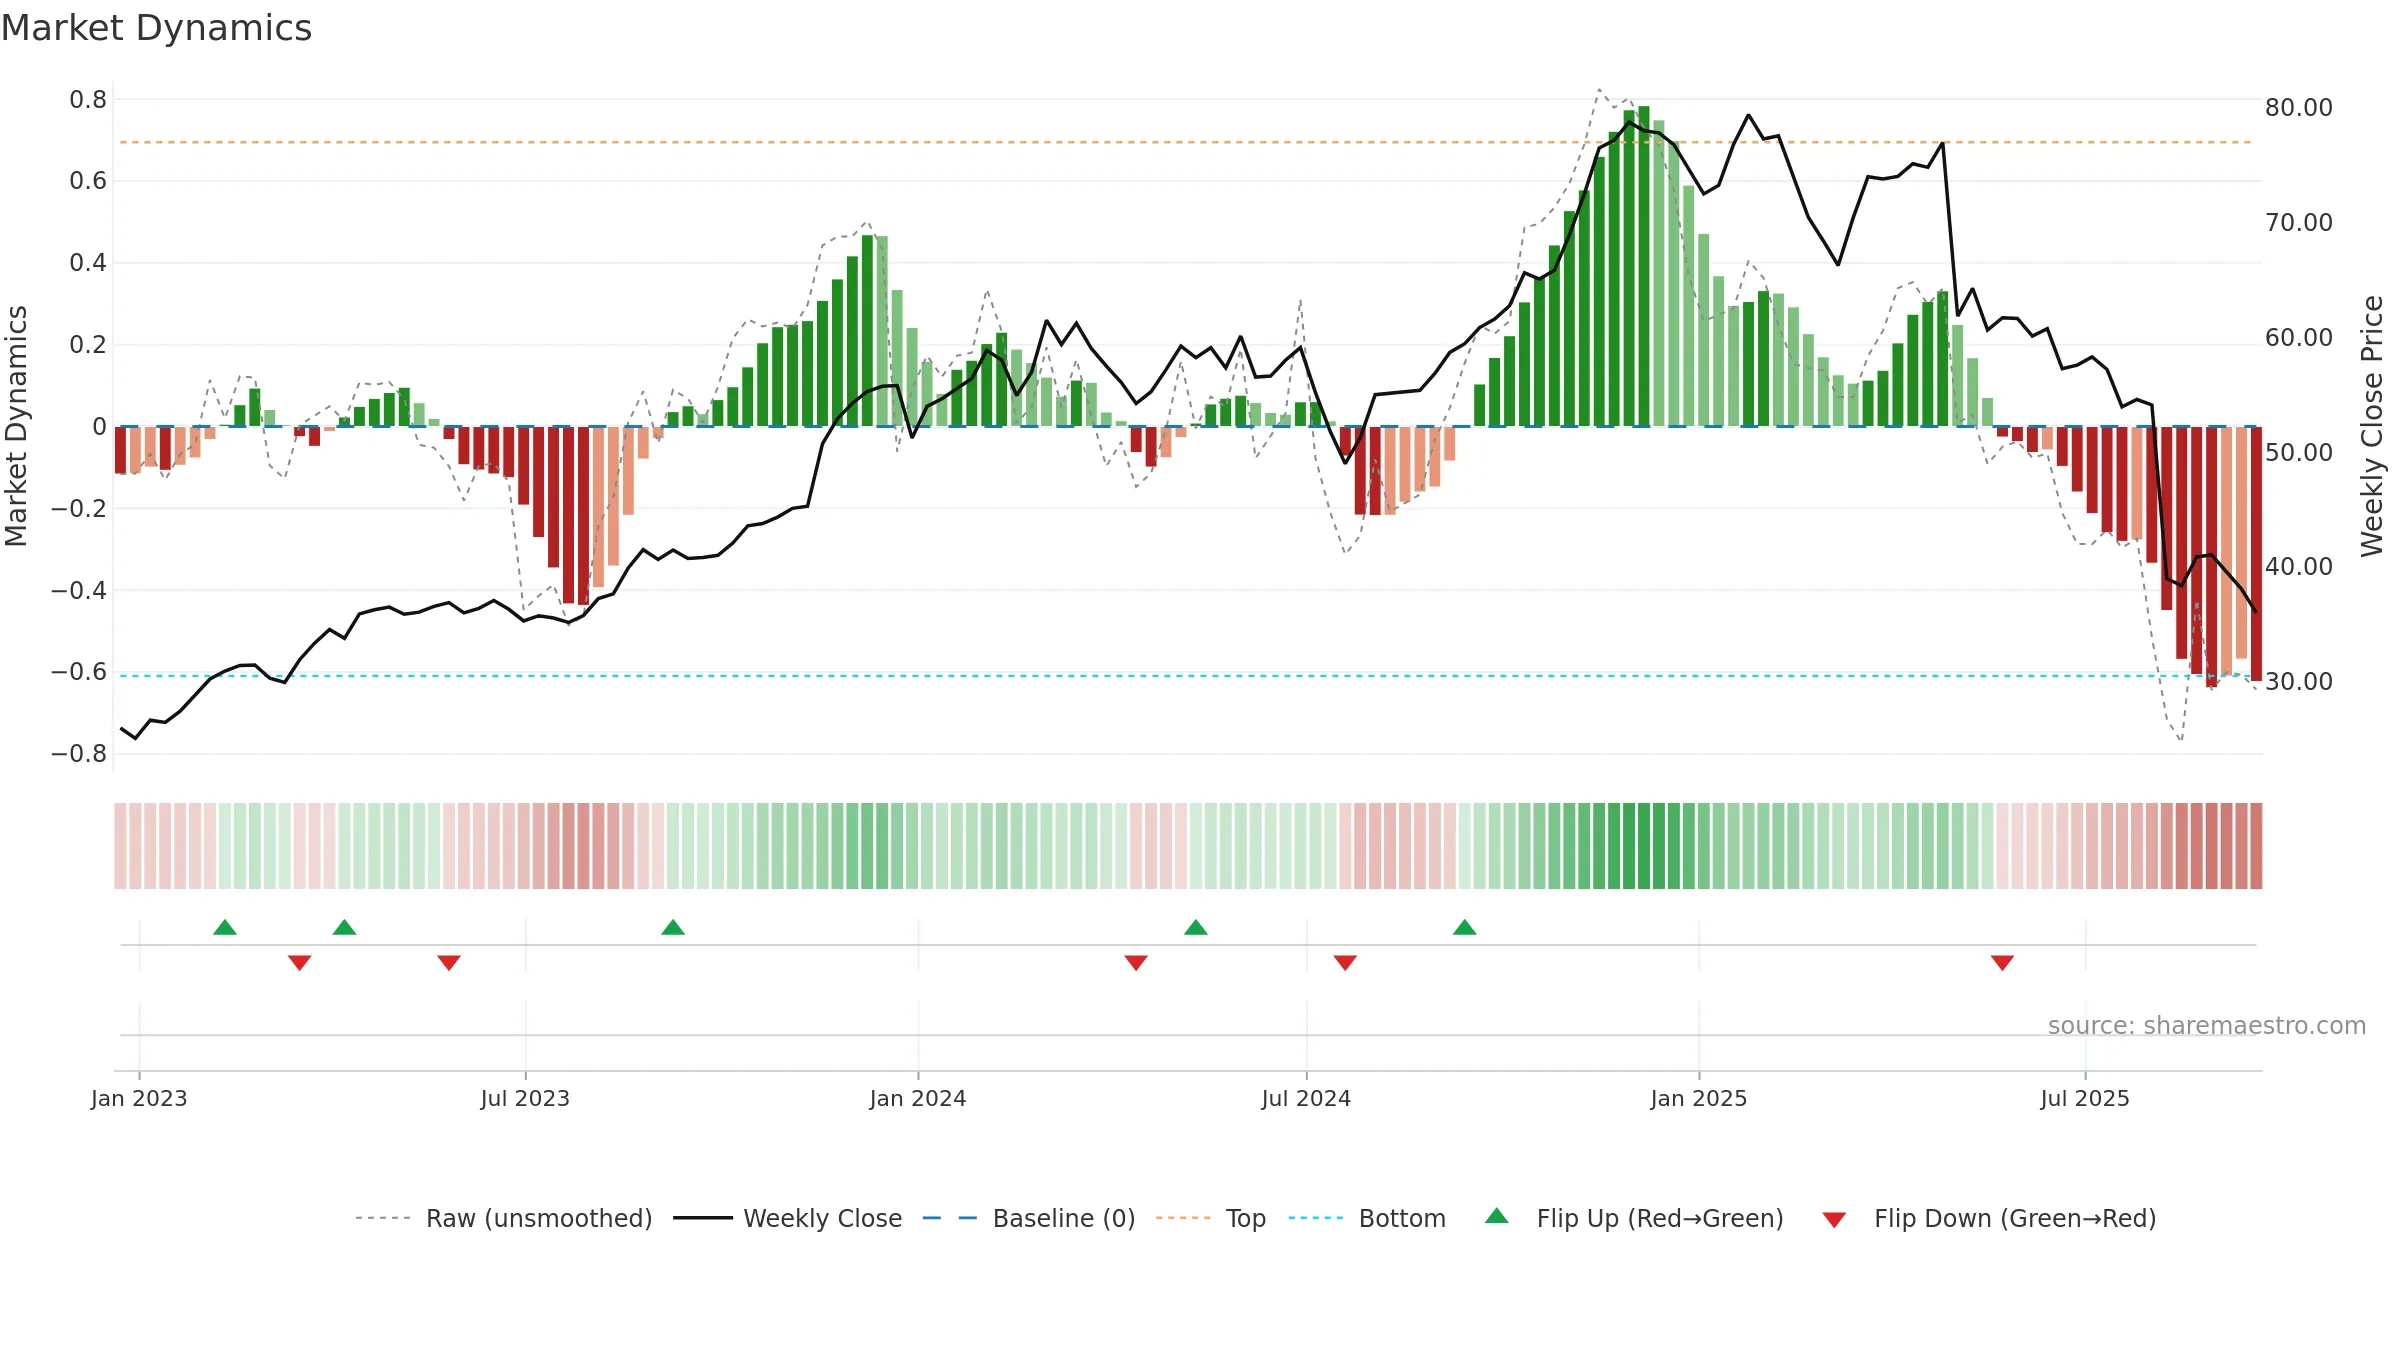Image resolution: width=2400 pixels, height=1350 pixels.
Task: Toggle the Raw (unsmoothed) legend entry
Action: click(503, 1218)
